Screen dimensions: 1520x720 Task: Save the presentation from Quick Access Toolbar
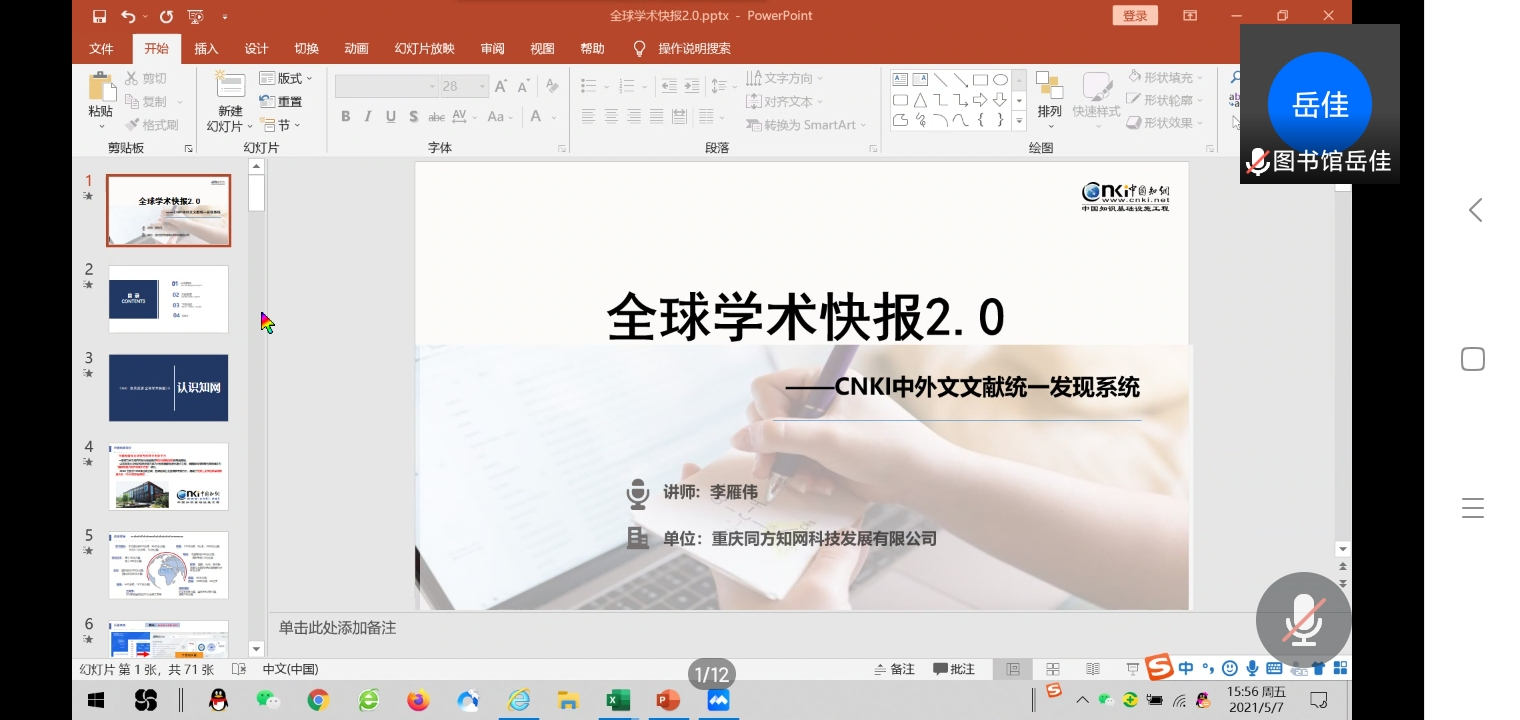tap(99, 16)
